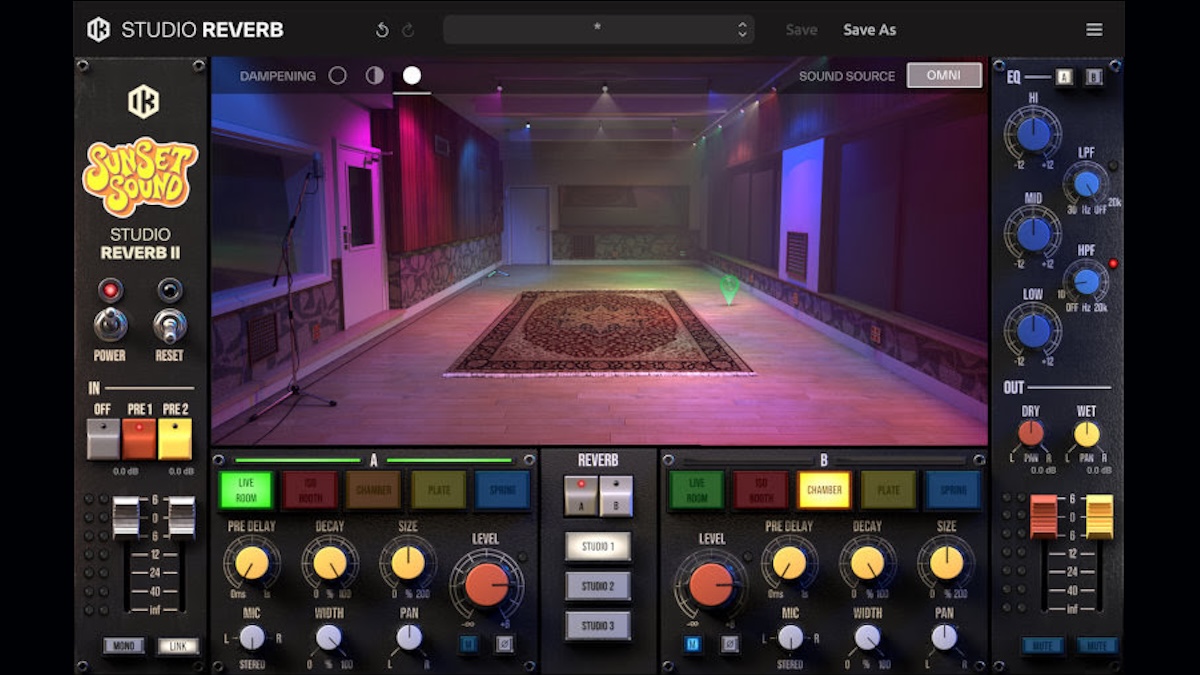This screenshot has height=675, width=1200.
Task: Click the Save As button
Action: tap(869, 30)
